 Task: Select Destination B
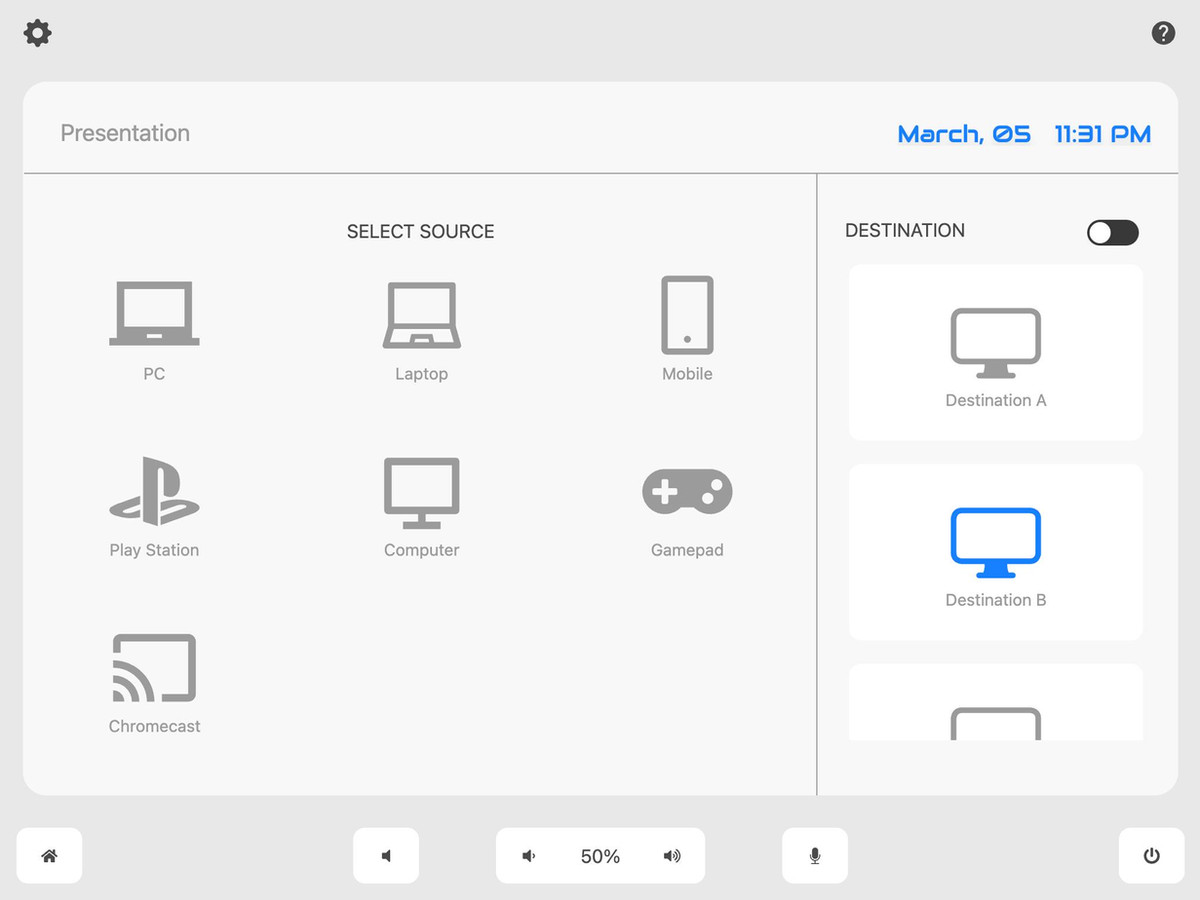[x=995, y=551]
